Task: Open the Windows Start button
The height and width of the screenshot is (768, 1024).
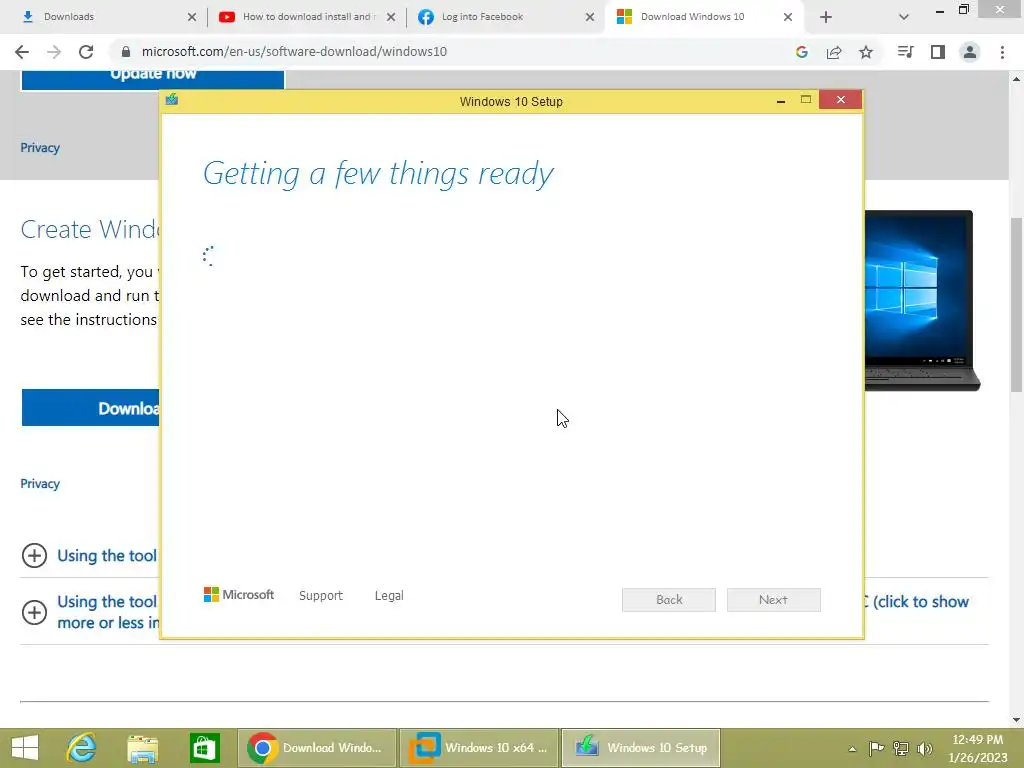Action: (25, 748)
